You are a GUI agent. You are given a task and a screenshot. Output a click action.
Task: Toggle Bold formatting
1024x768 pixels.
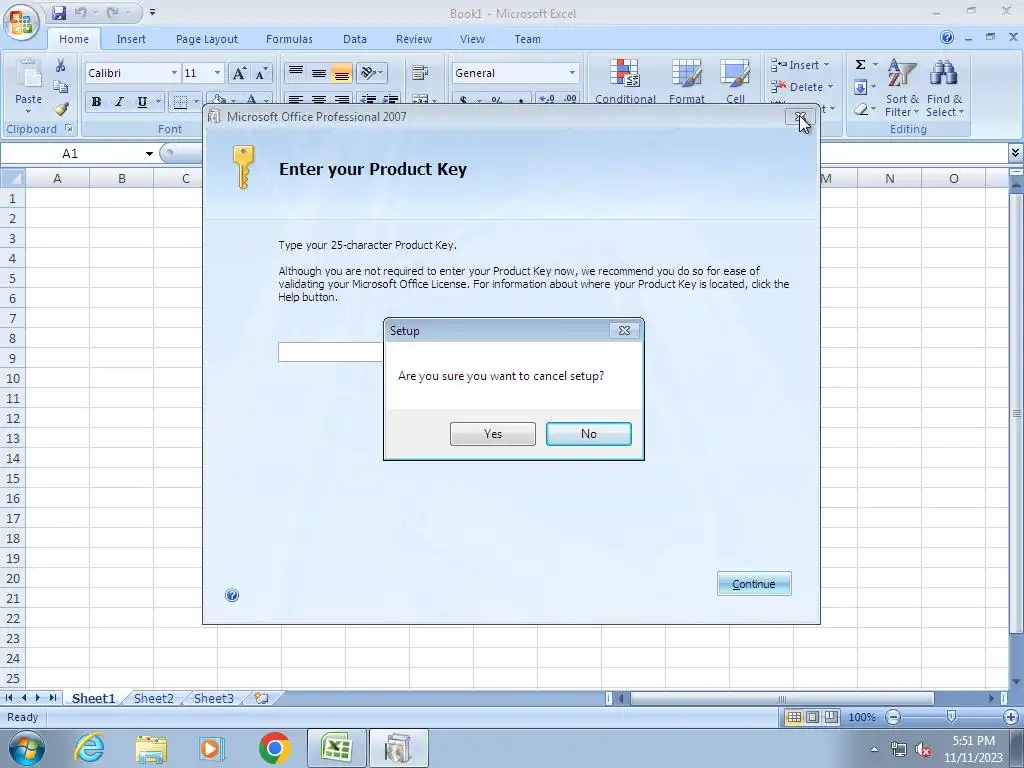pyautogui.click(x=97, y=102)
